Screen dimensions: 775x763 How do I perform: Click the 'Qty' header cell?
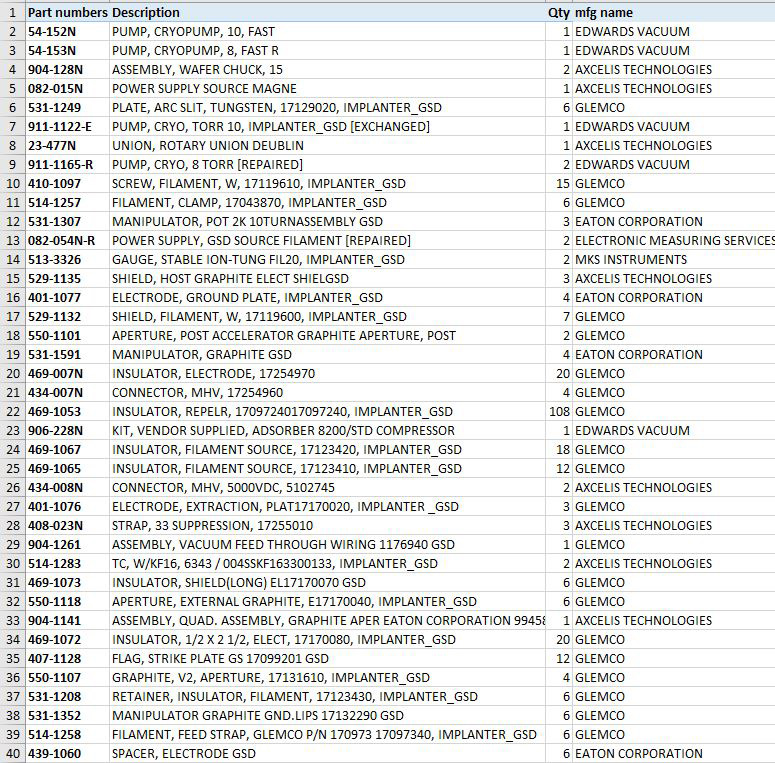coord(558,12)
